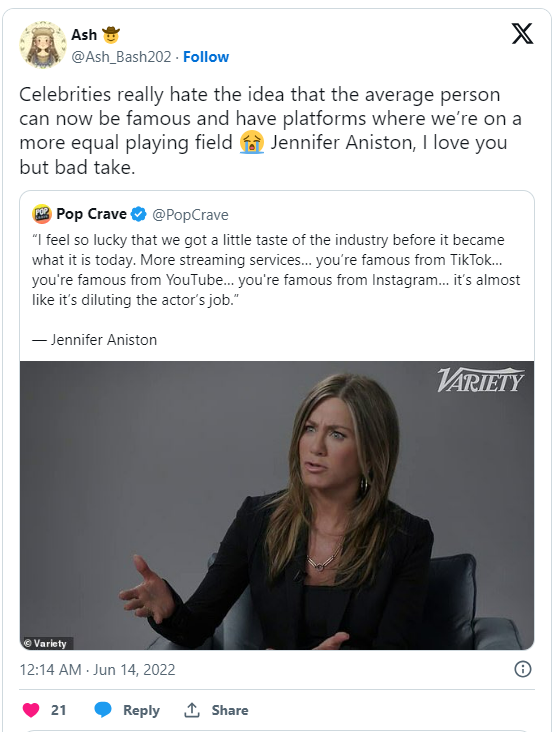Click the Pop Crave logo avatar
This screenshot has width=552, height=732.
click(x=42, y=214)
